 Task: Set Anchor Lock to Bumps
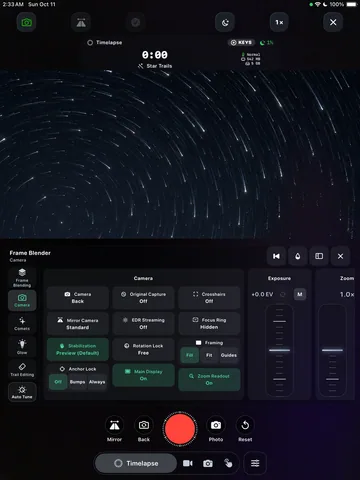click(77, 382)
